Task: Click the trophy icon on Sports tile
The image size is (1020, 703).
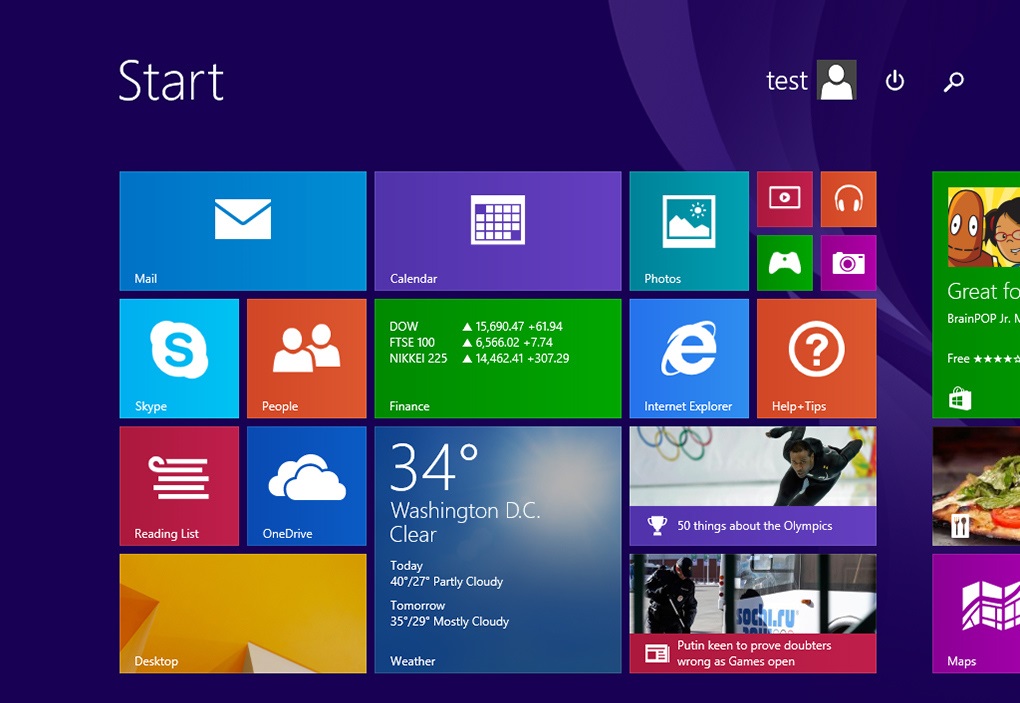Action: point(657,525)
